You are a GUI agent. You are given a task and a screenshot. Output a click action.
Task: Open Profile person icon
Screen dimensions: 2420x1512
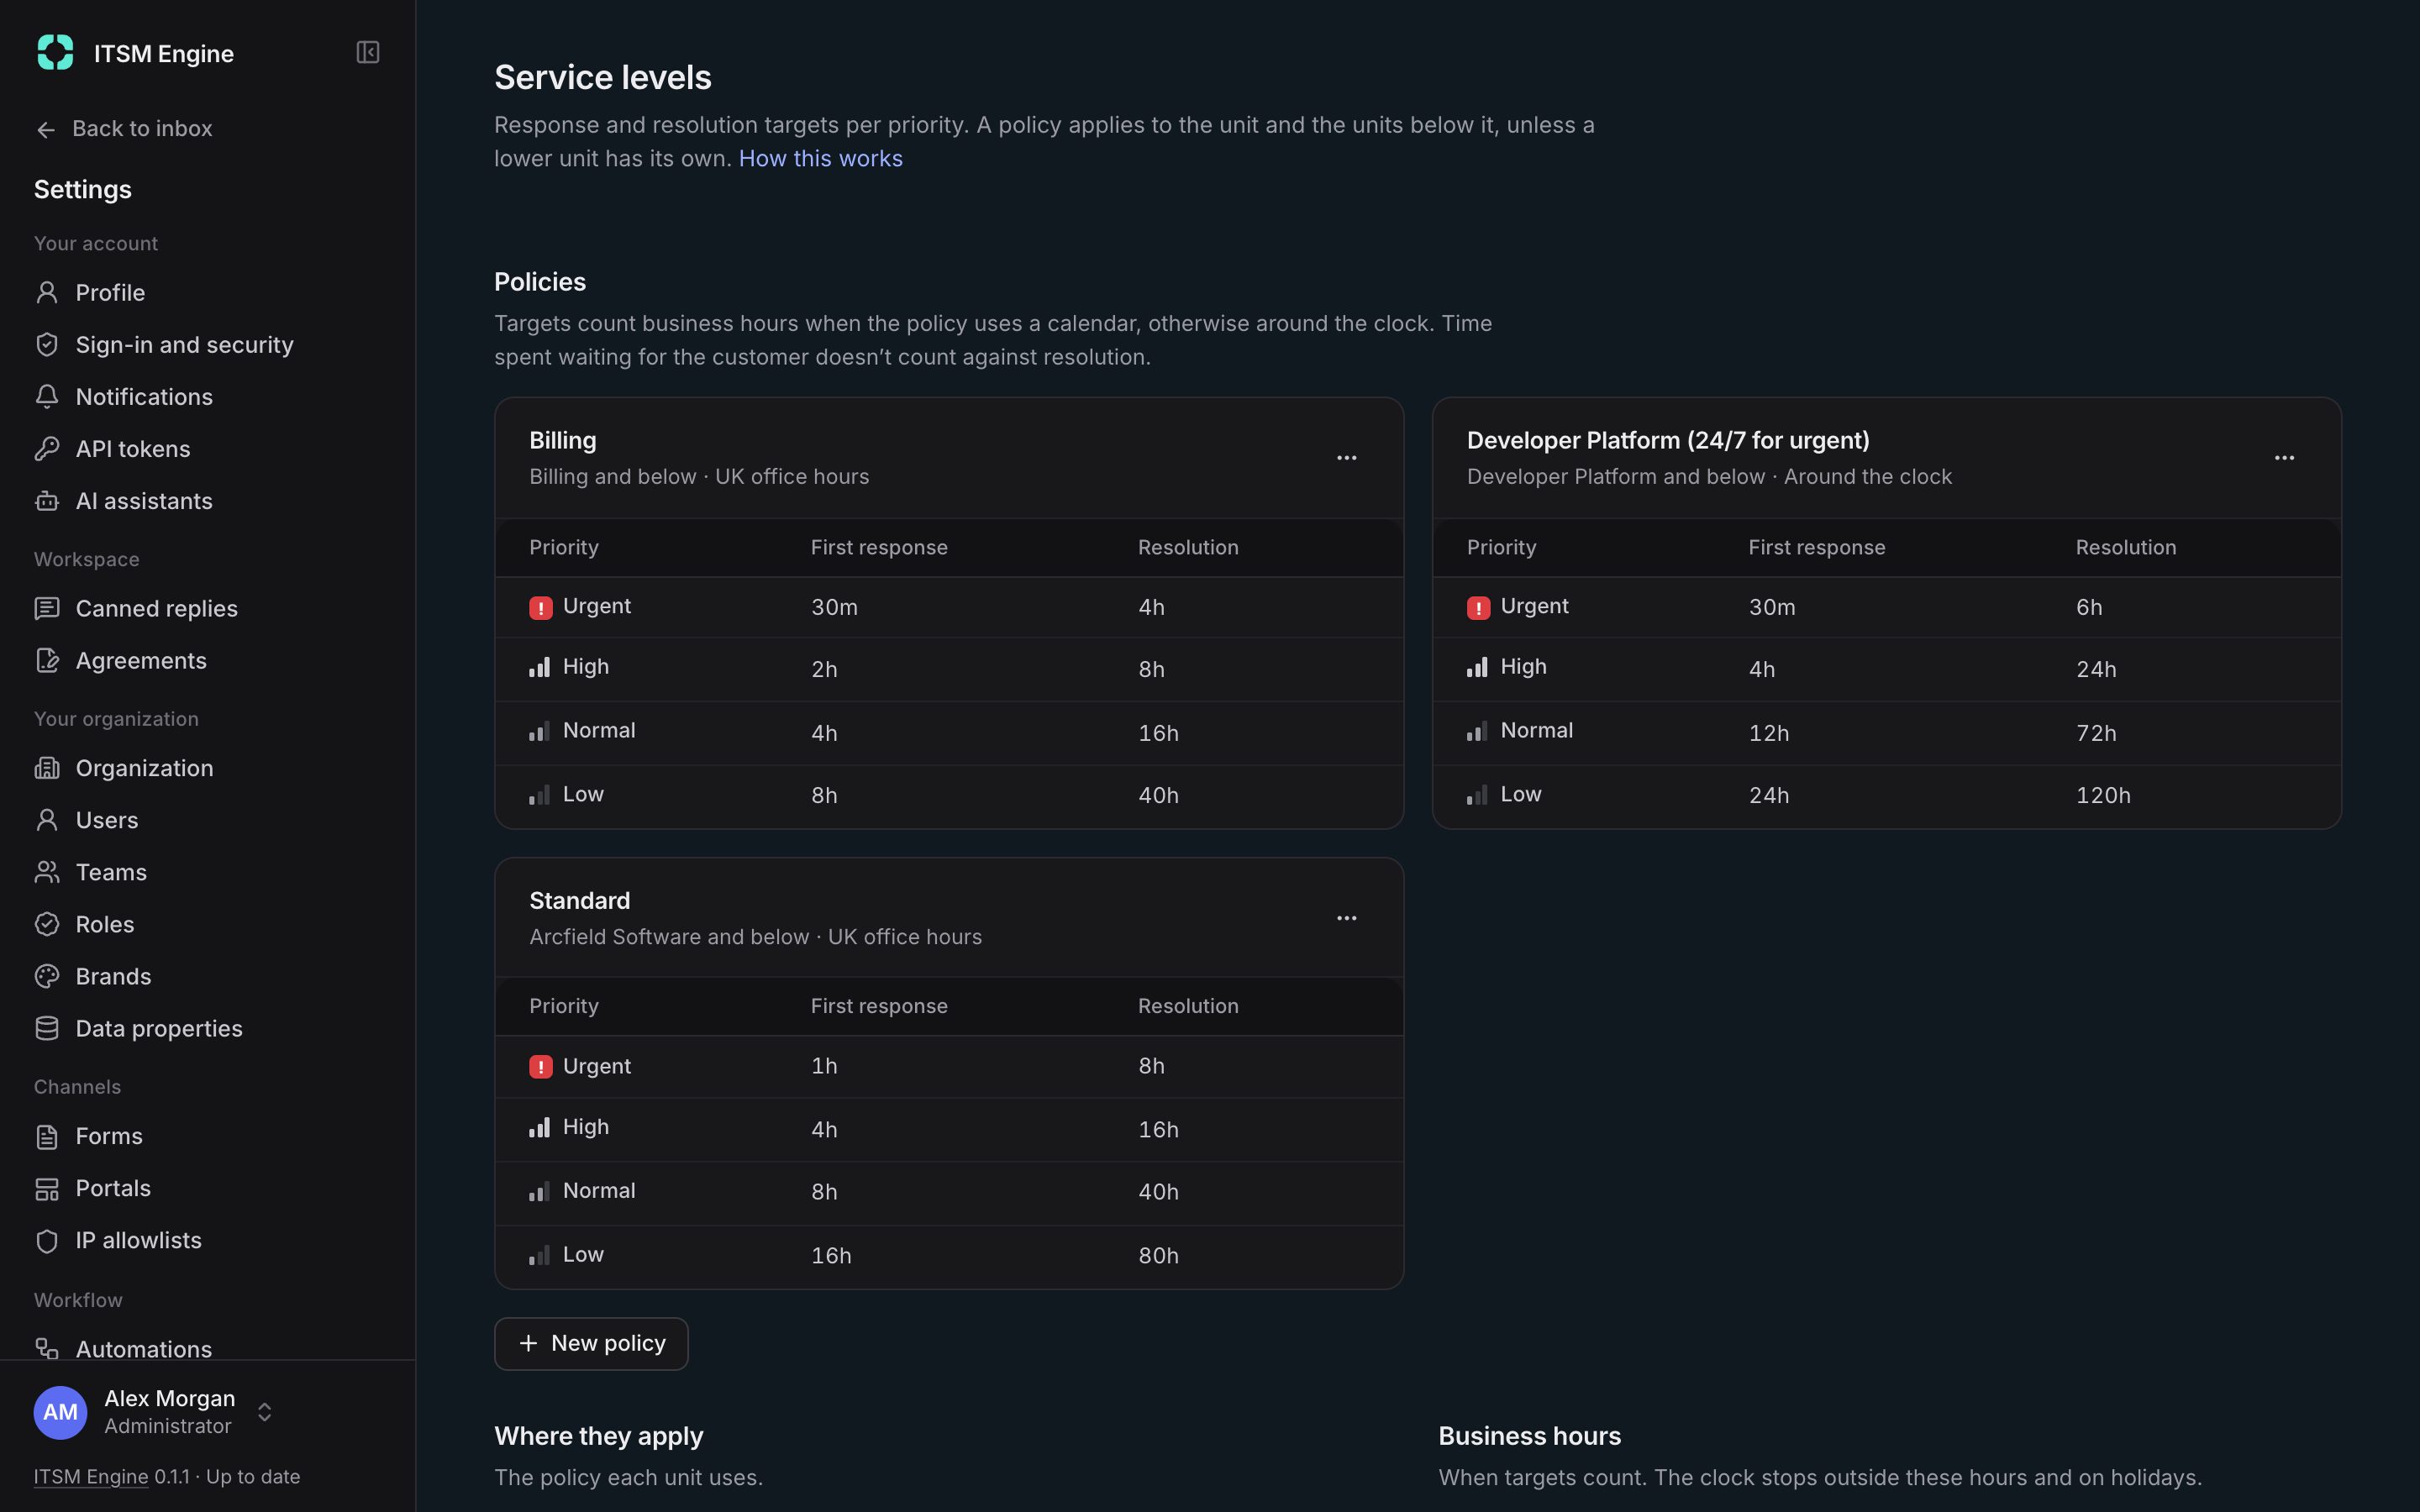coord(47,292)
